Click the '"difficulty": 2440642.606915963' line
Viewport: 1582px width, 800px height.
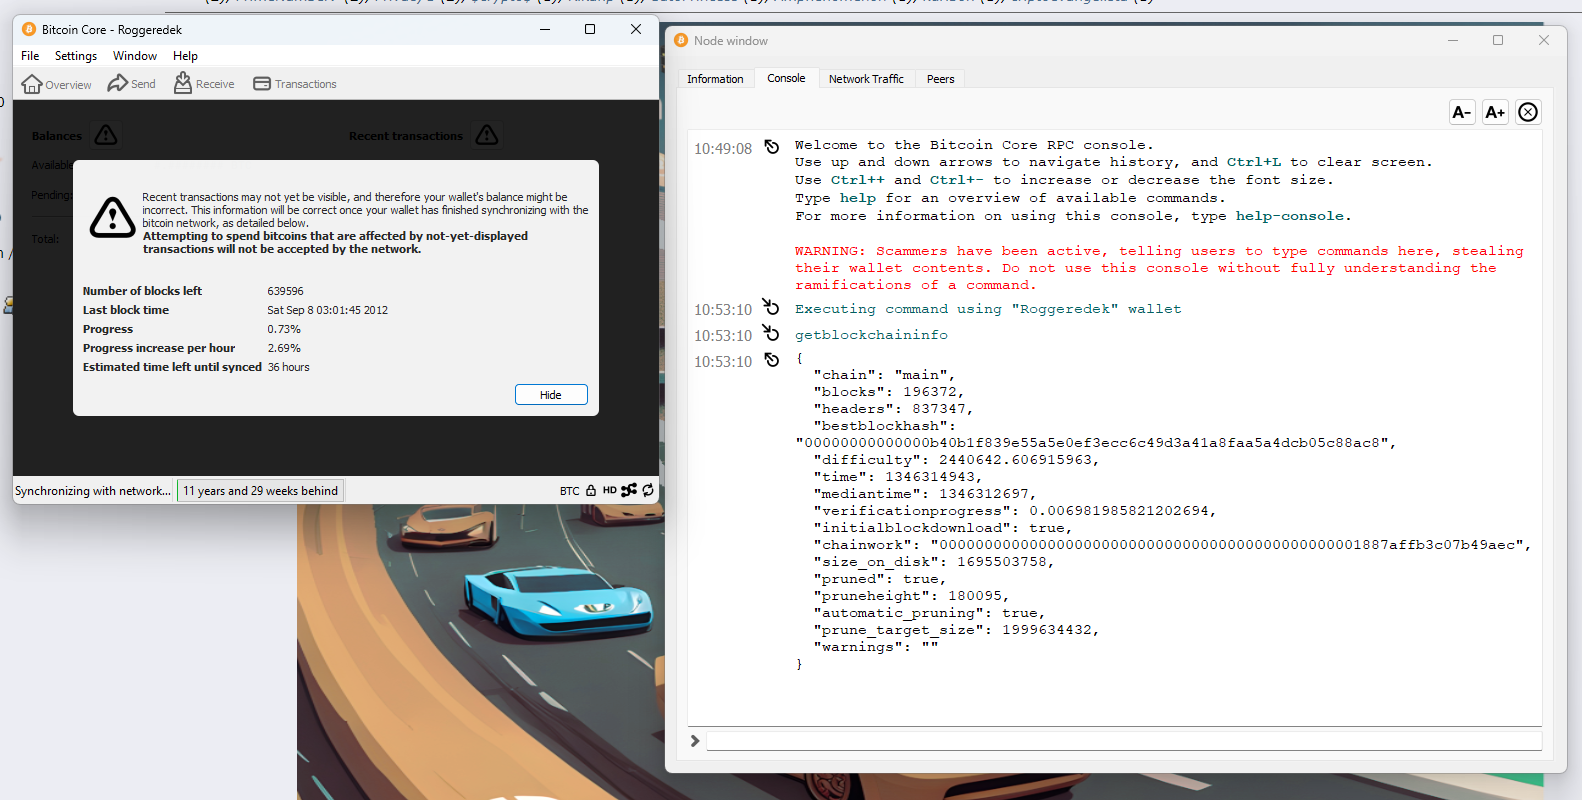[956, 460]
